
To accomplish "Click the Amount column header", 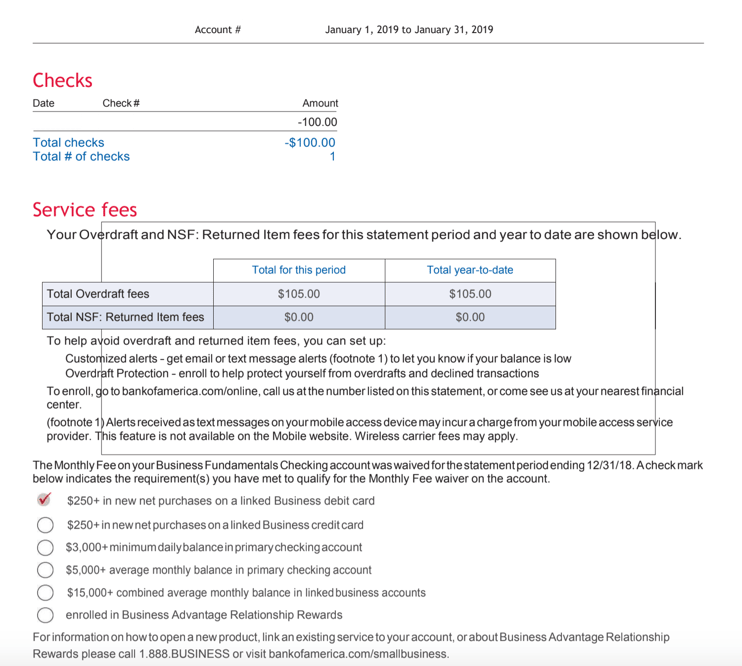I will [x=320, y=103].
